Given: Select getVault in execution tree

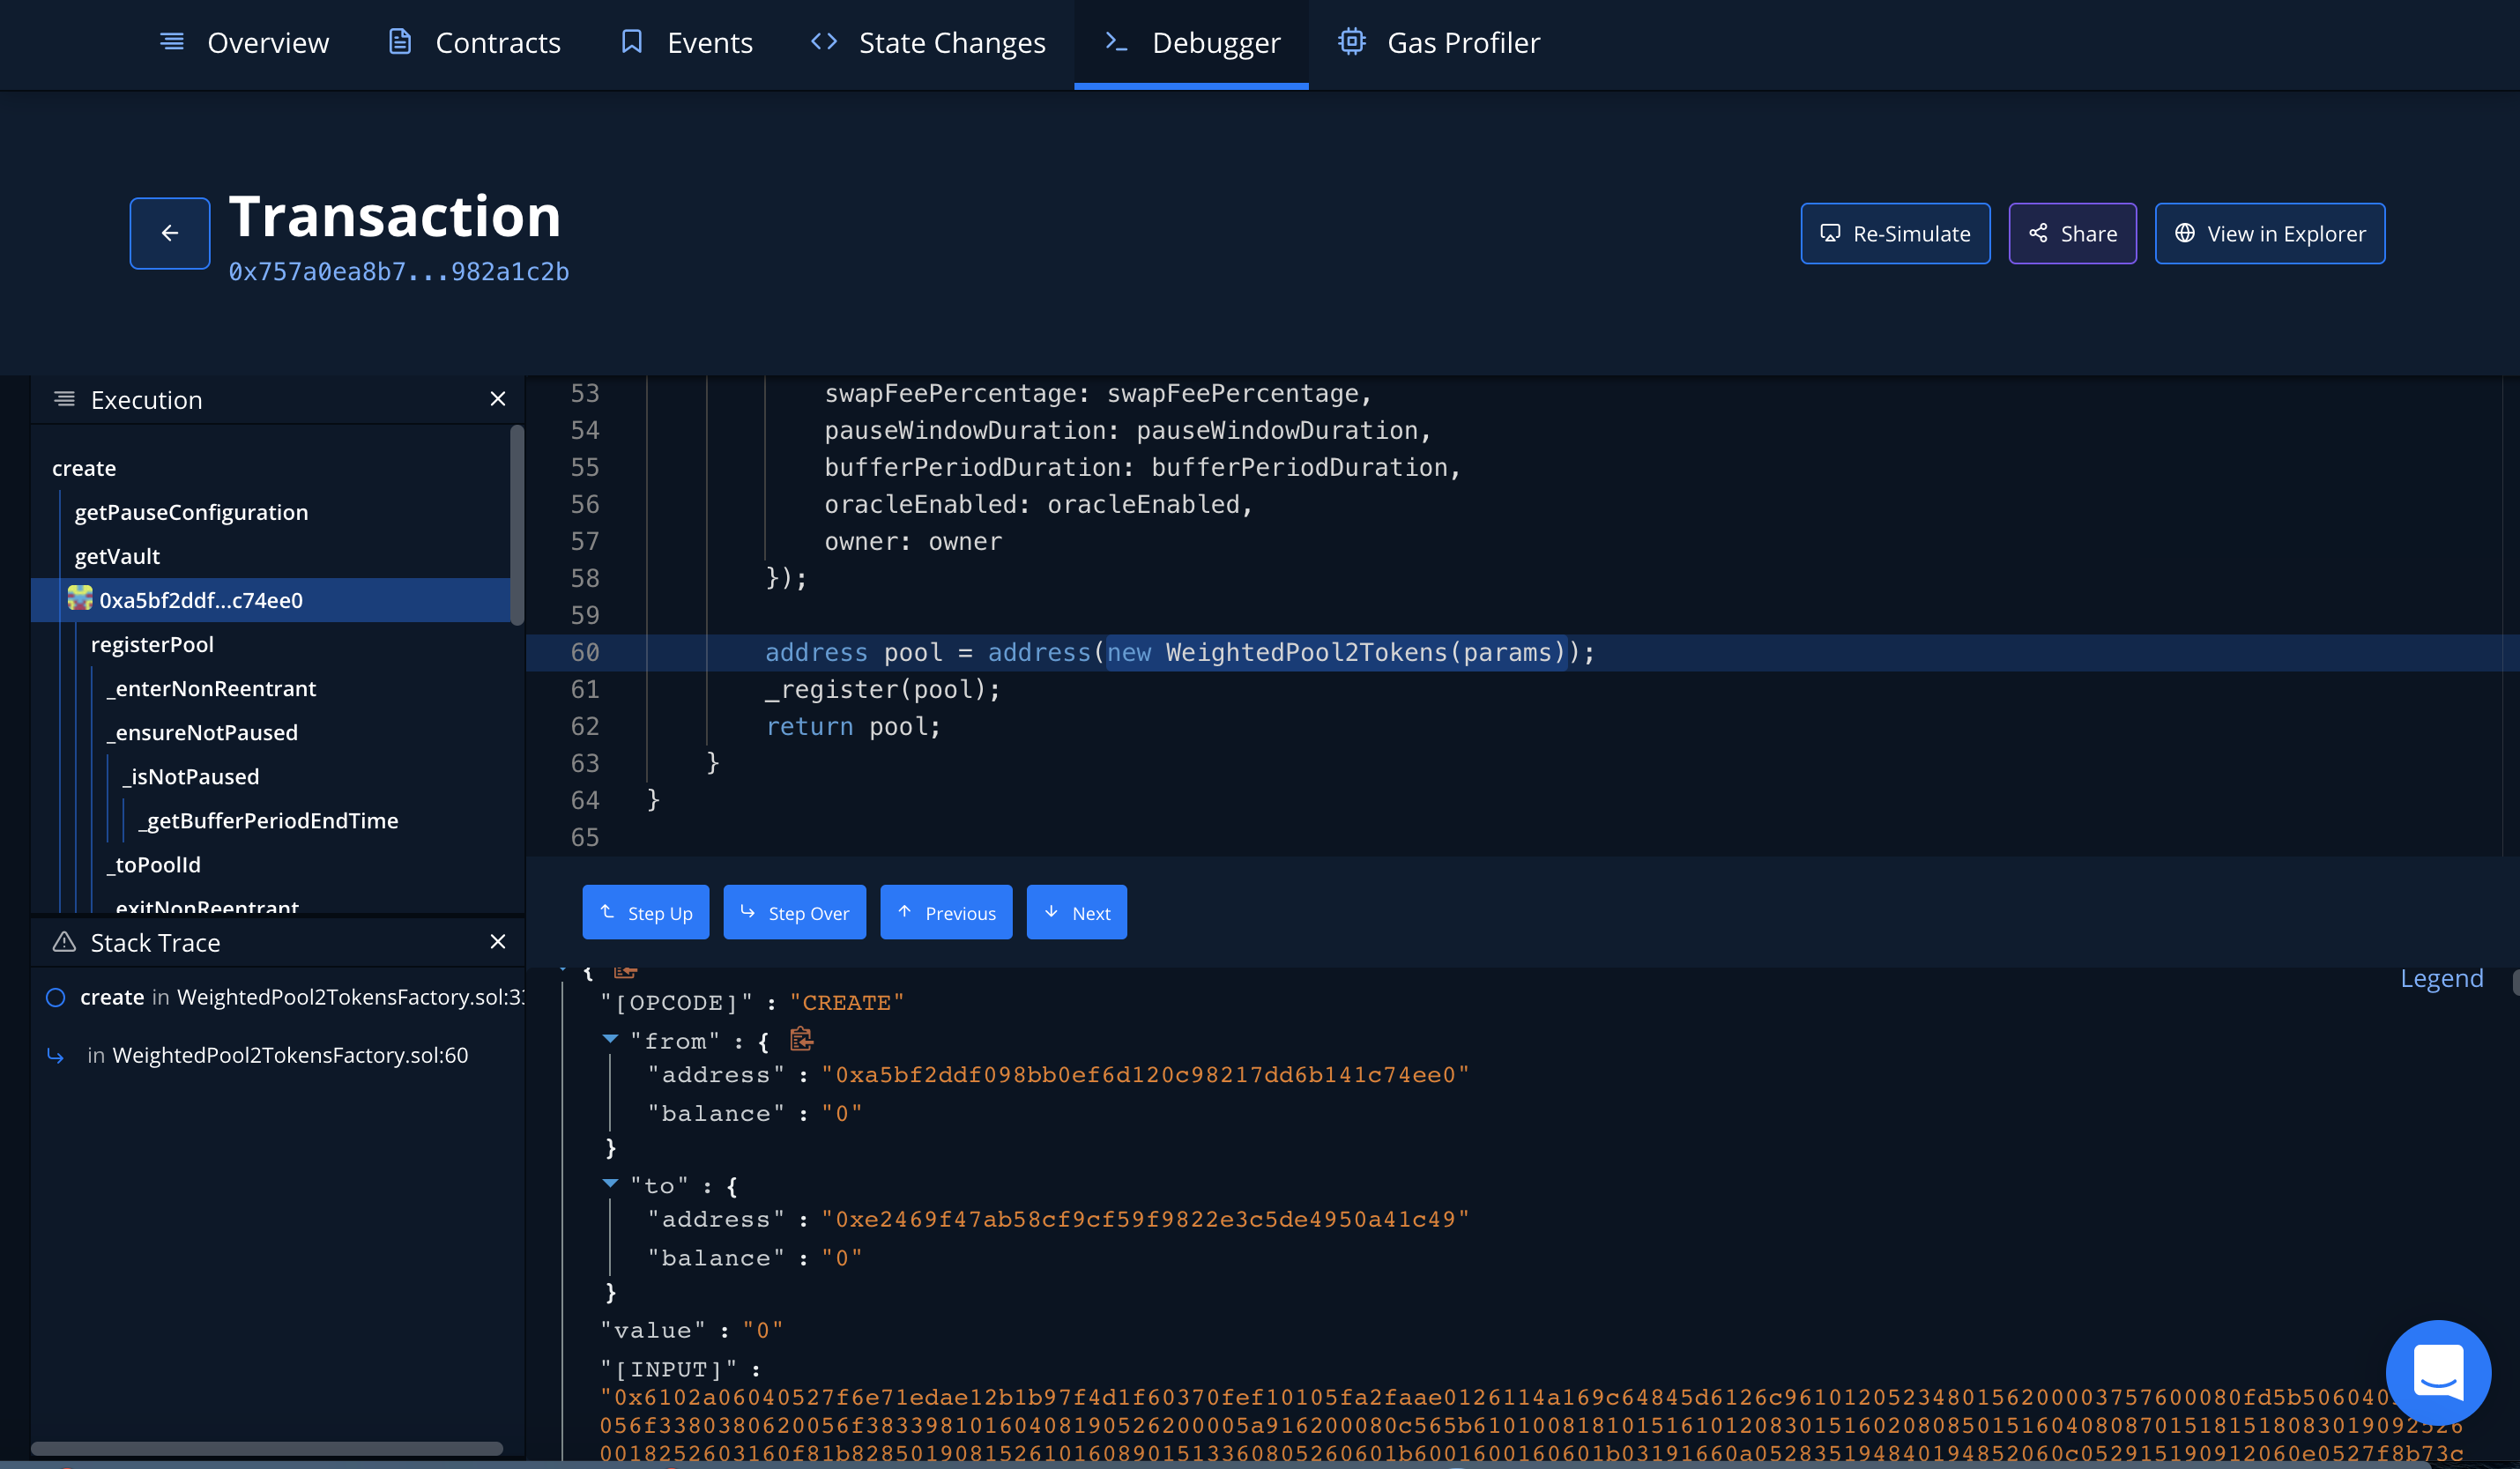Looking at the screenshot, I should 117,556.
